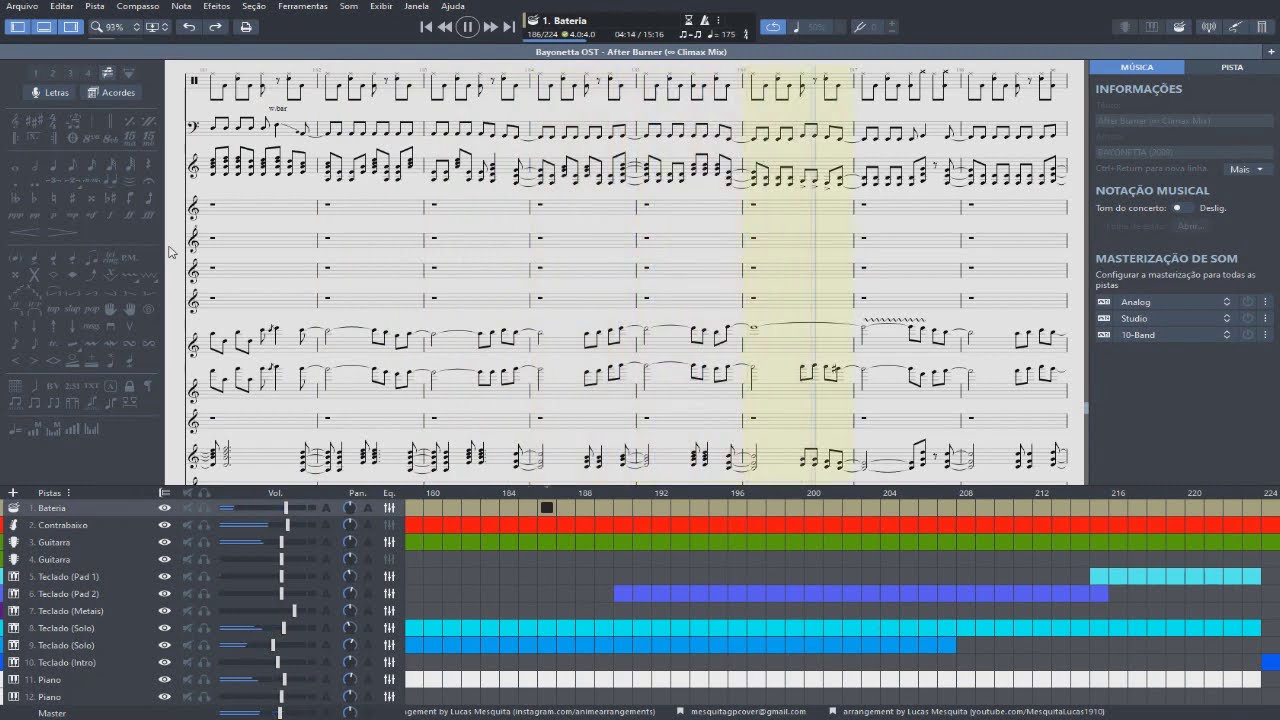Open the line-in guitar cable icon
Viewport: 1280px width, 720px height.
[1235, 27]
